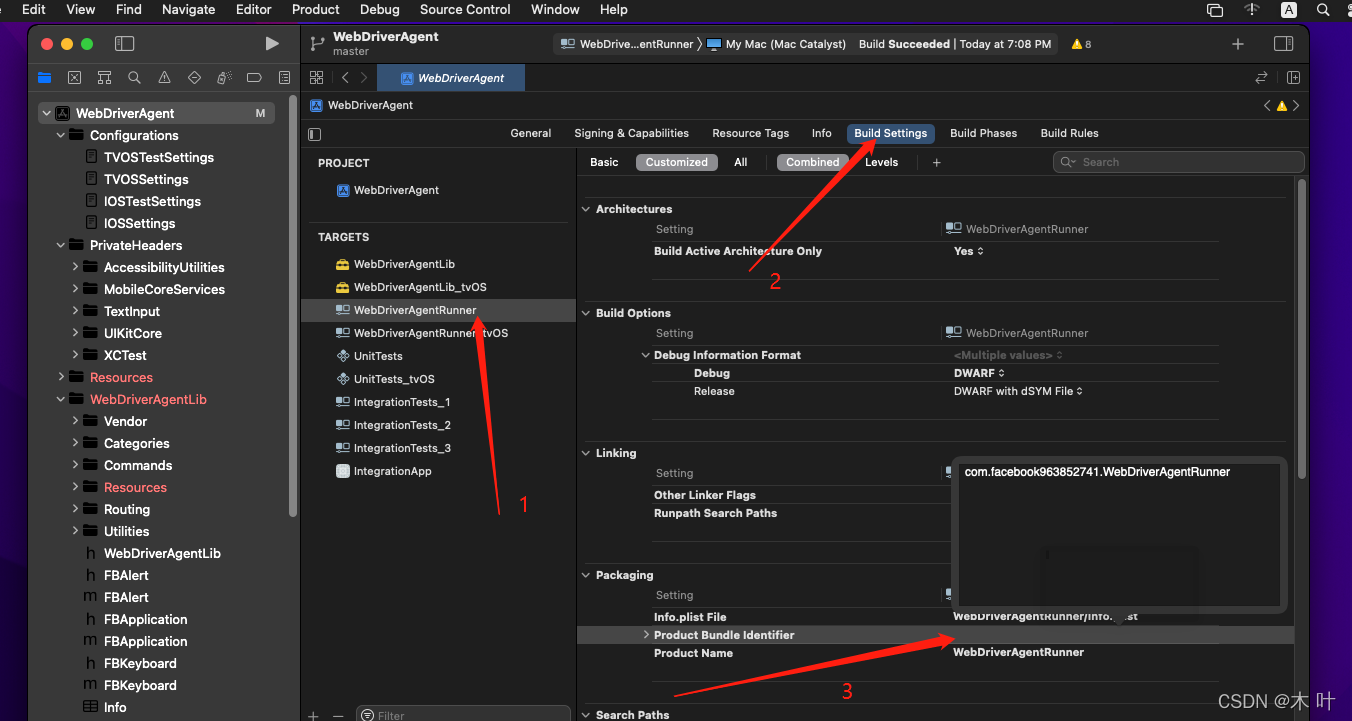Open the Build Rules tab
Screen dimensions: 1352x721
(1069, 133)
